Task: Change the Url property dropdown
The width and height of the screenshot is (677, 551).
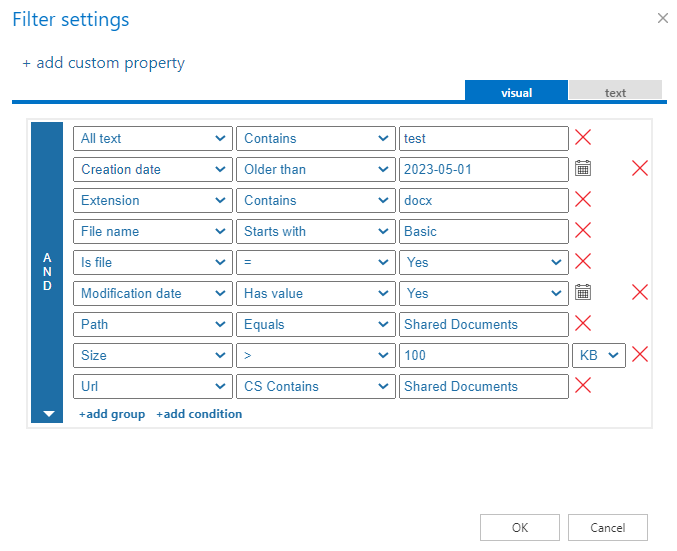Action: click(153, 386)
